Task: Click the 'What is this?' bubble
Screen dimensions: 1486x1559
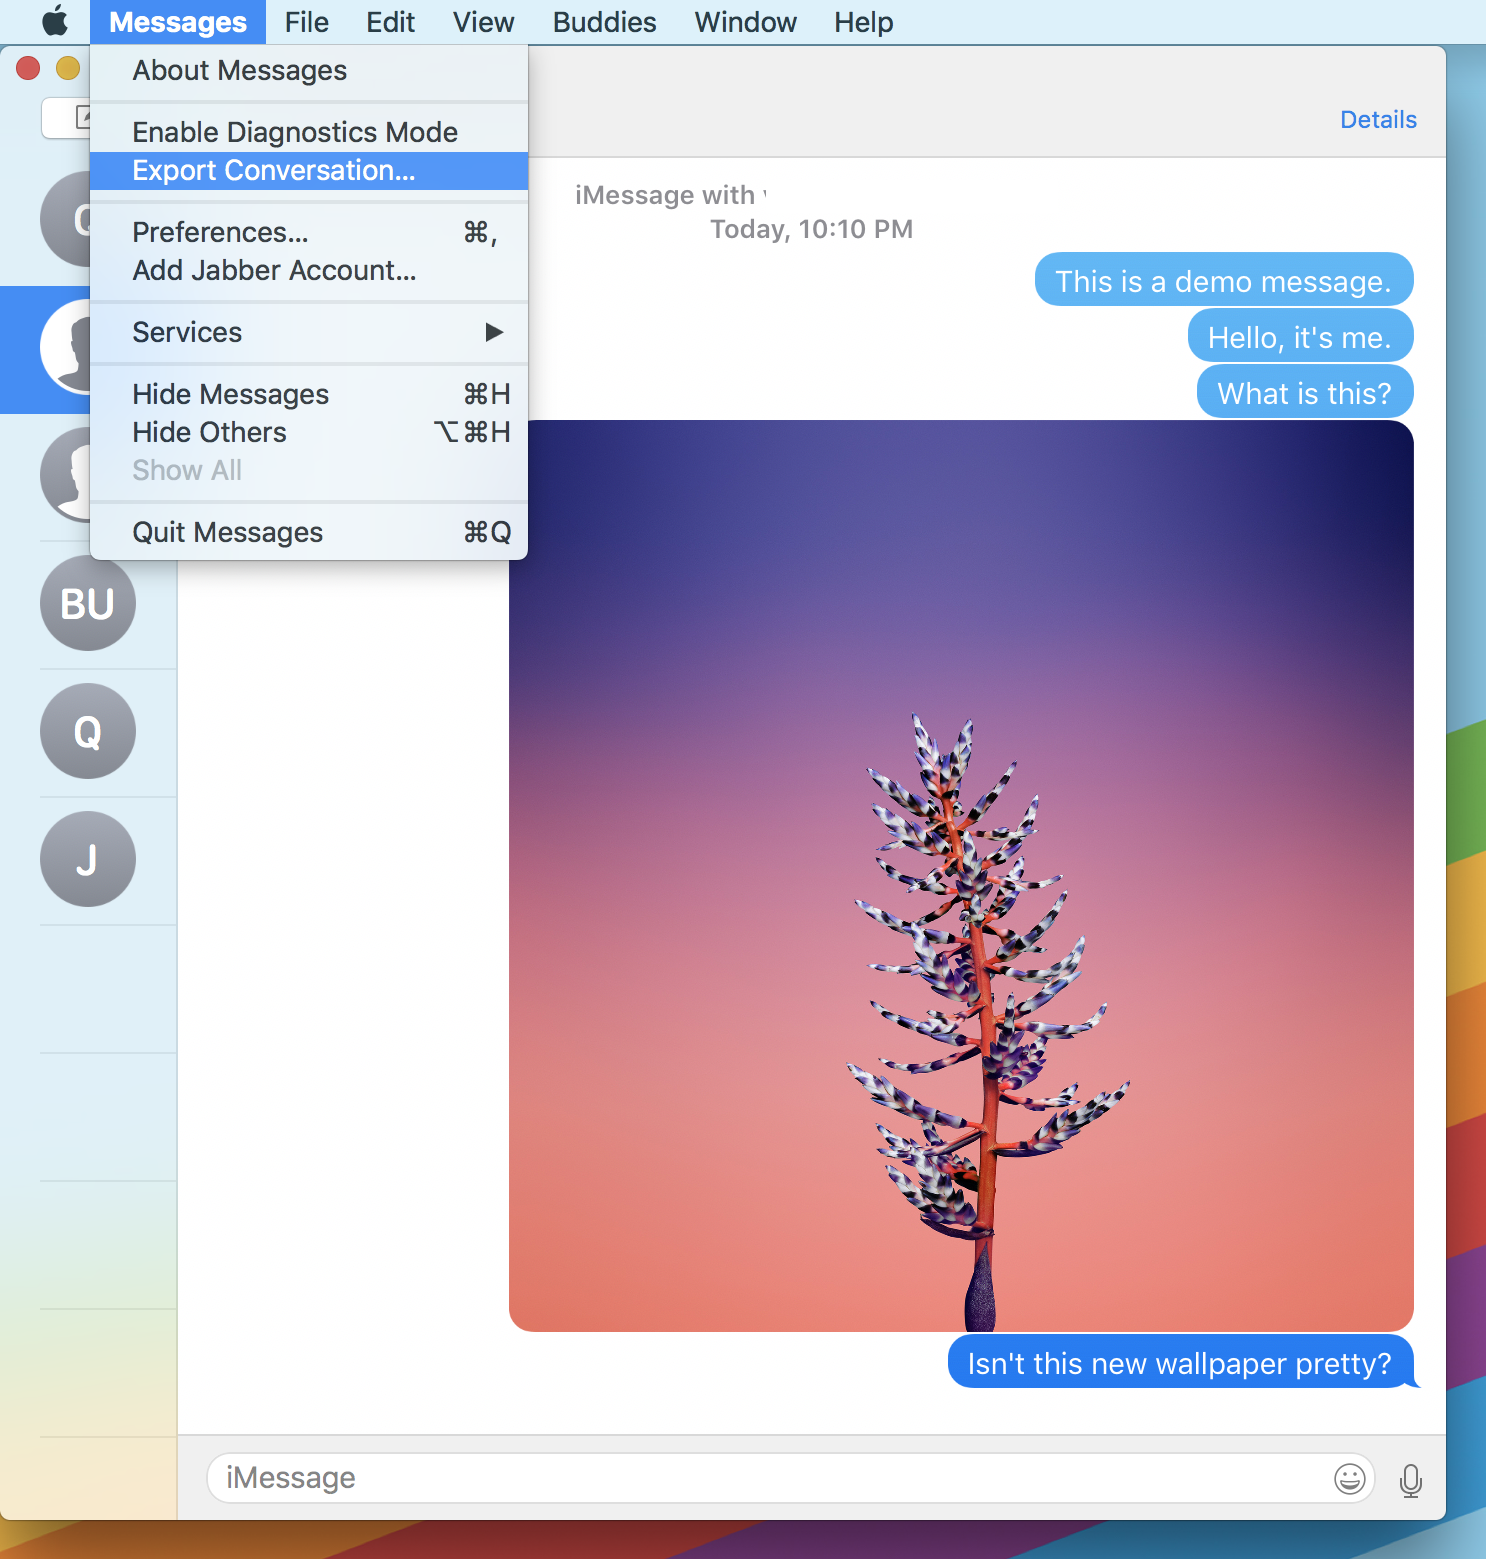Action: [x=1305, y=392]
